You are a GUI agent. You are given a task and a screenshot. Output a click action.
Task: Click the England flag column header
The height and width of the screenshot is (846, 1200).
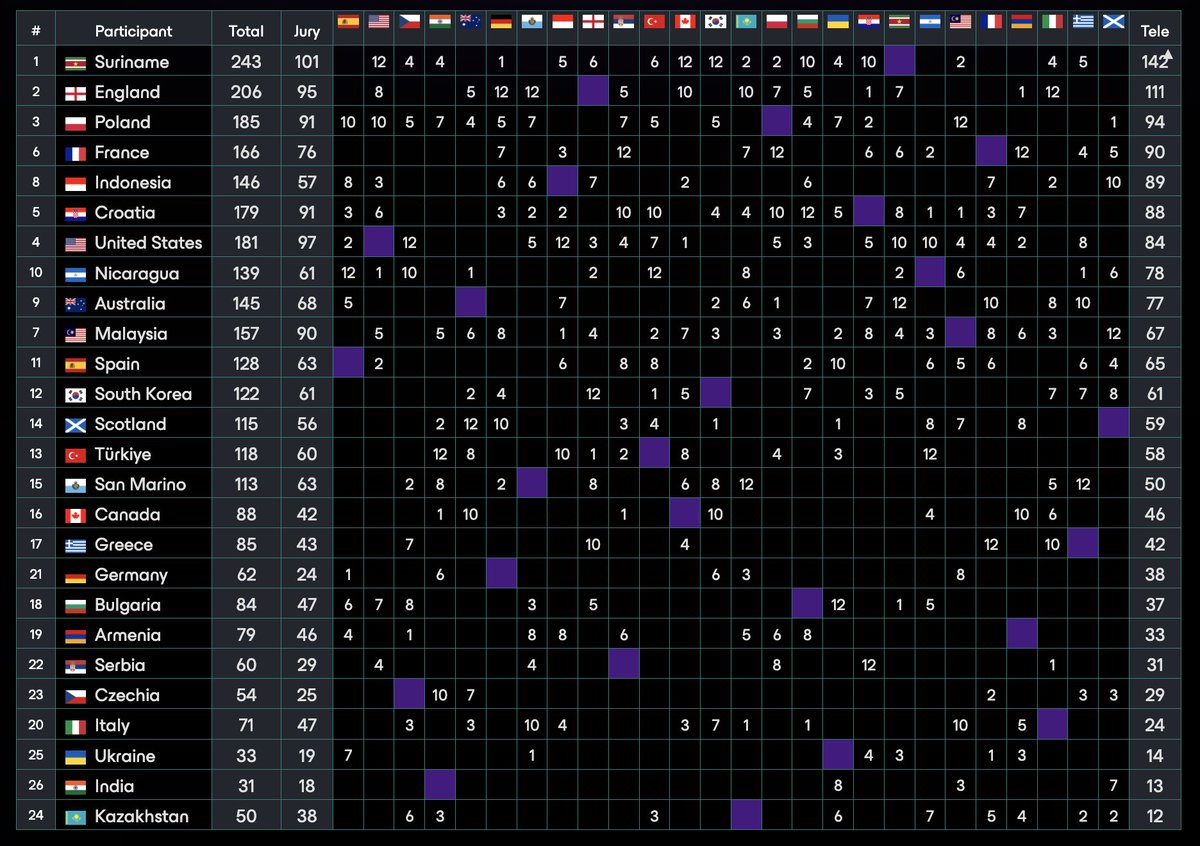point(593,21)
